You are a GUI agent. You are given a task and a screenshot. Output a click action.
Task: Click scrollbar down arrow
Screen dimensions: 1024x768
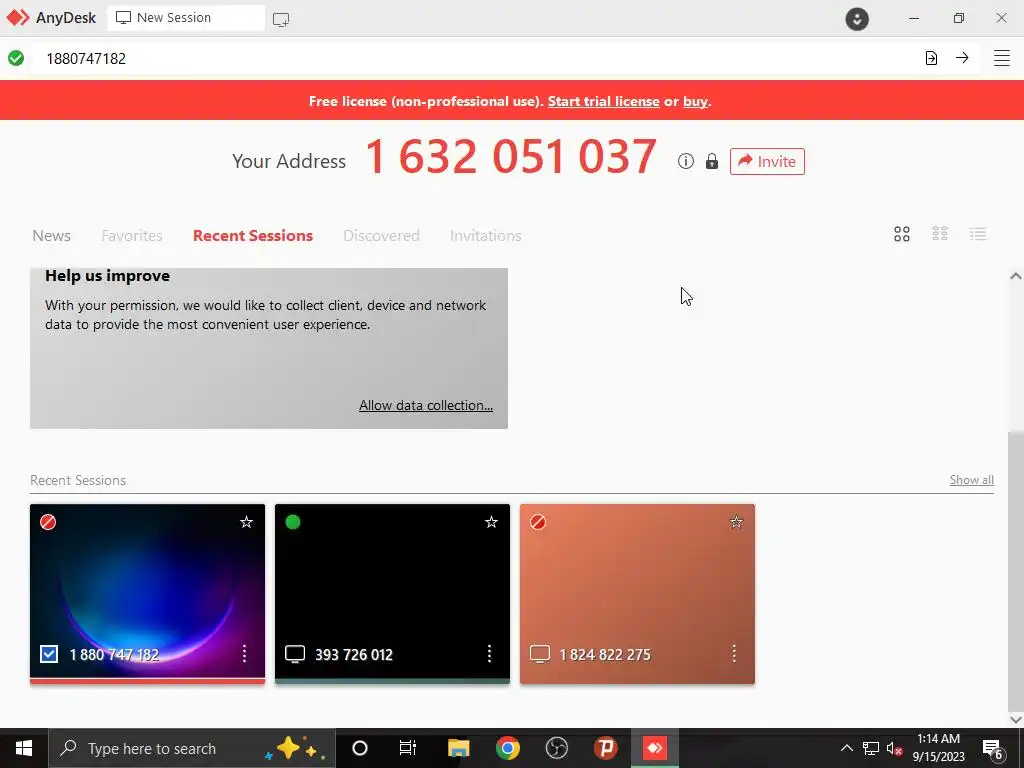1016,719
